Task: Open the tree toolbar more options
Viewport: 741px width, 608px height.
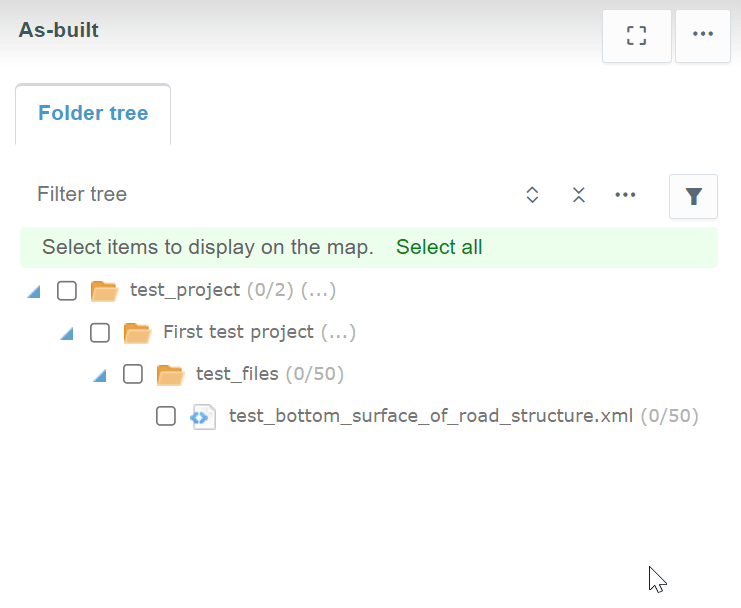Action: 625,195
